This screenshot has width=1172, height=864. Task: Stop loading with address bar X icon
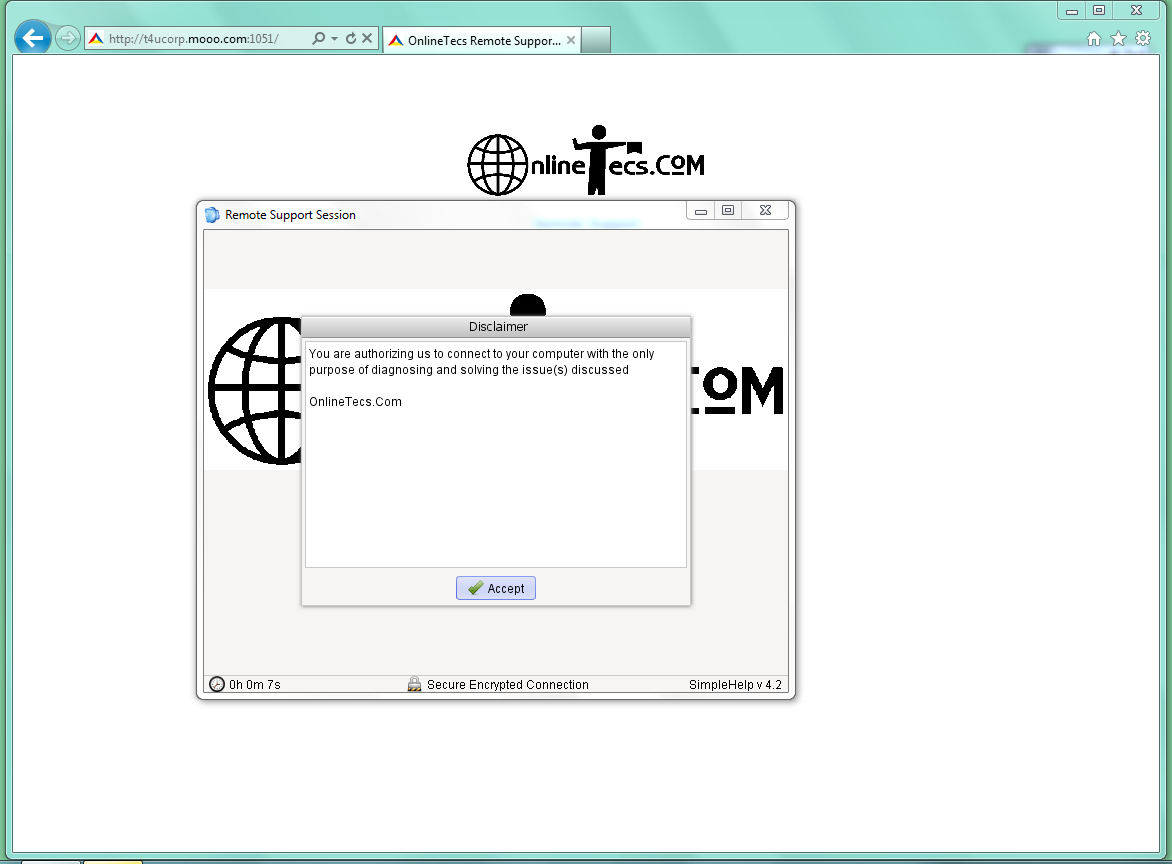click(x=367, y=38)
